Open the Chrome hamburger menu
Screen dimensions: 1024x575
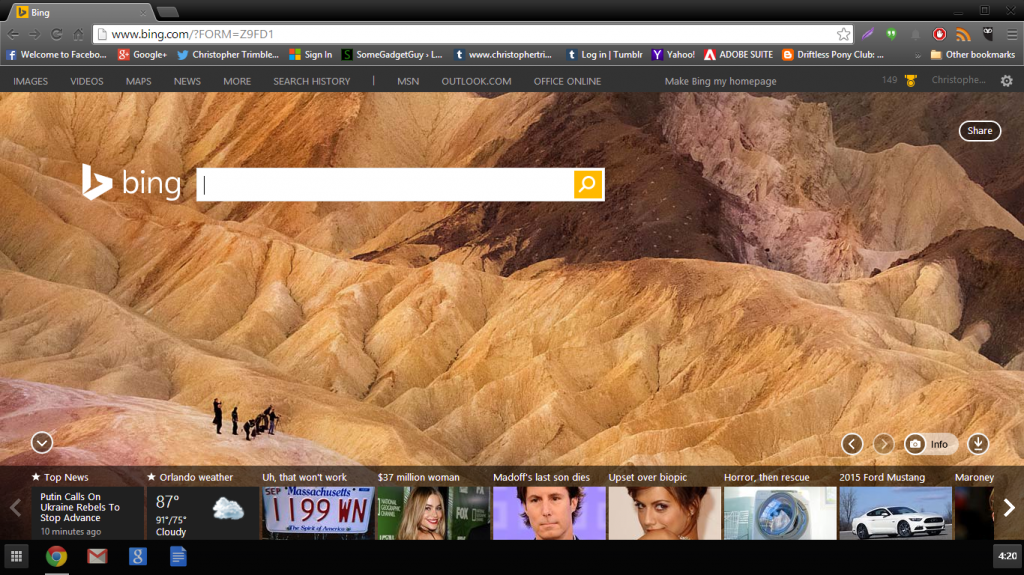(1012, 34)
